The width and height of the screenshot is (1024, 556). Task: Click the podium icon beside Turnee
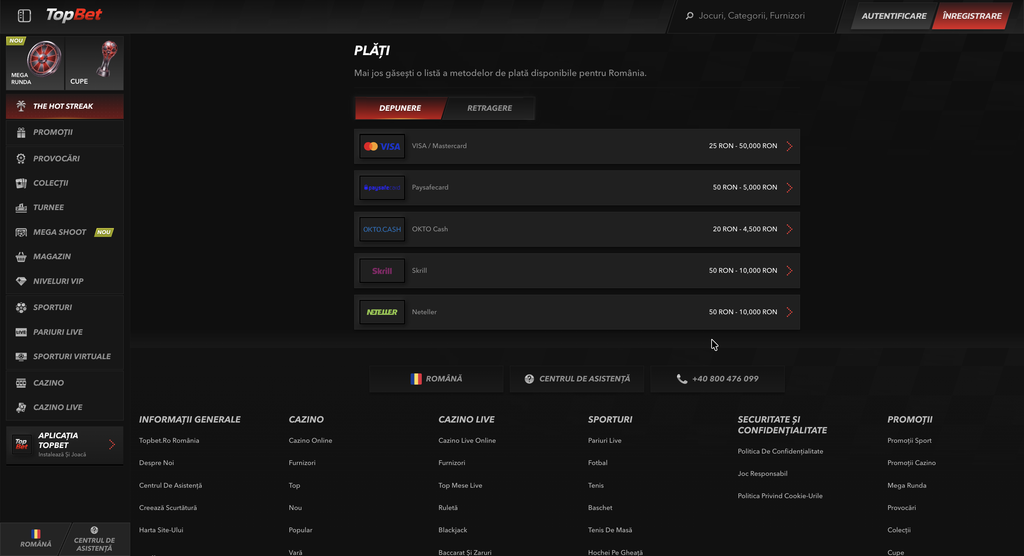[21, 208]
